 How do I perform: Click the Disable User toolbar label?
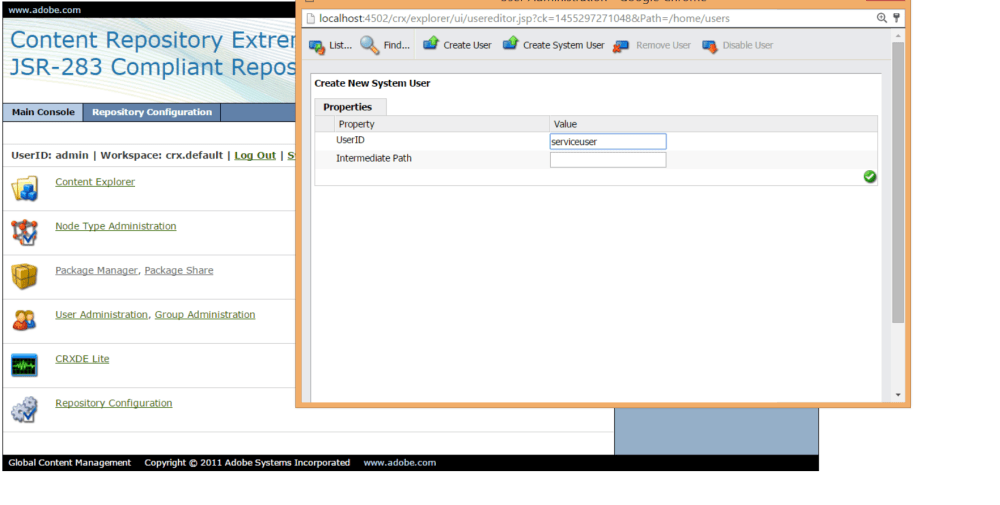[x=747, y=45]
